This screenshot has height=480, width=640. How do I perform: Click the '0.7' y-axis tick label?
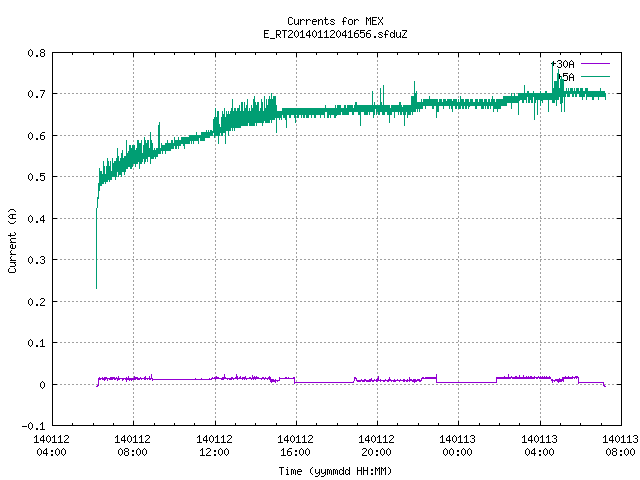pos(36,94)
